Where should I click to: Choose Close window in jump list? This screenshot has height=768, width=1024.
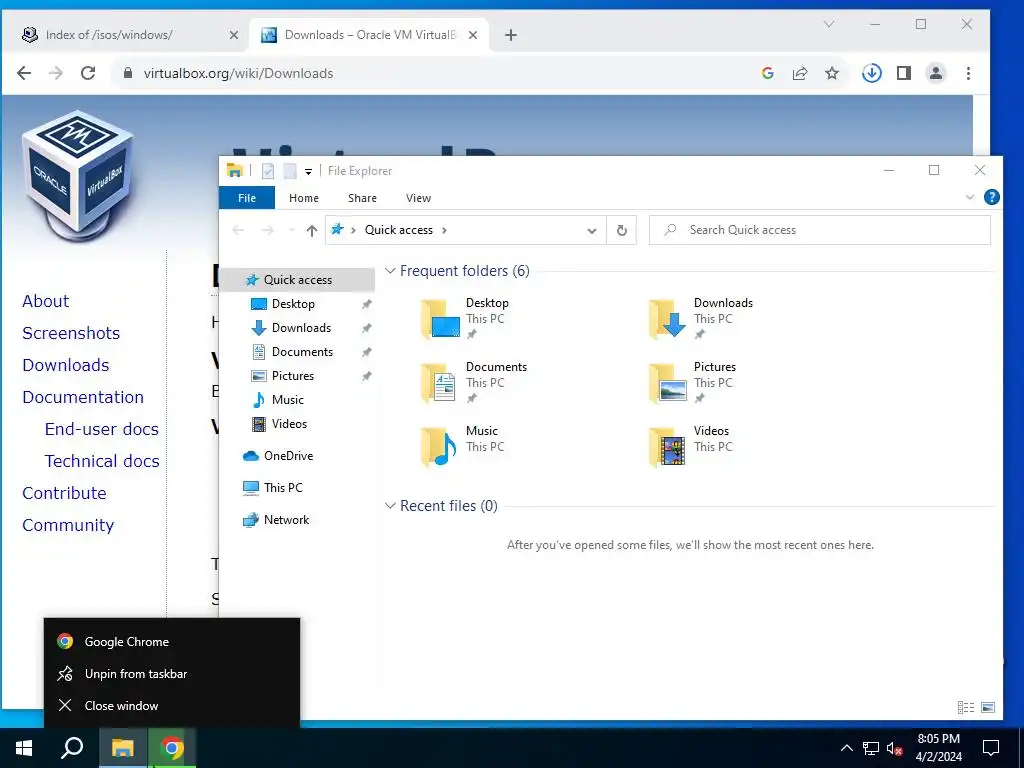(172, 706)
